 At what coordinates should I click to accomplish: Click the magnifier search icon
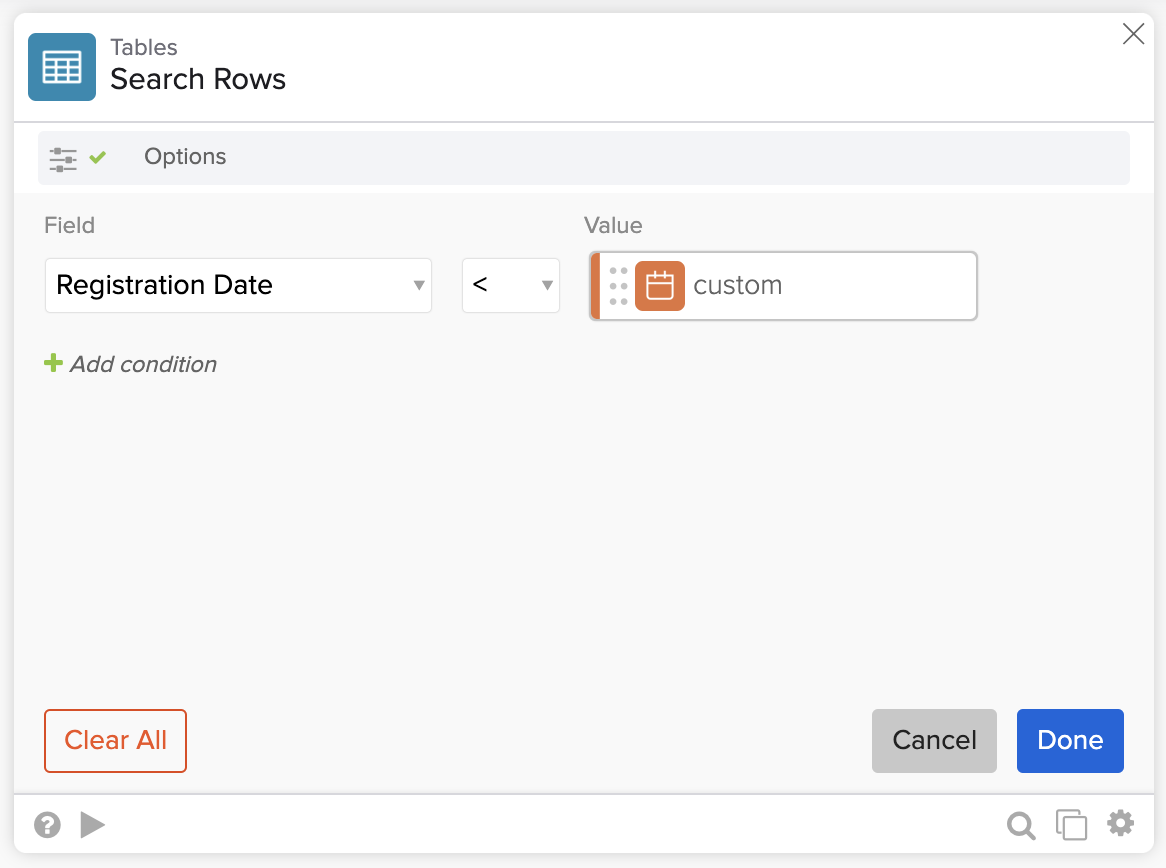click(1021, 826)
